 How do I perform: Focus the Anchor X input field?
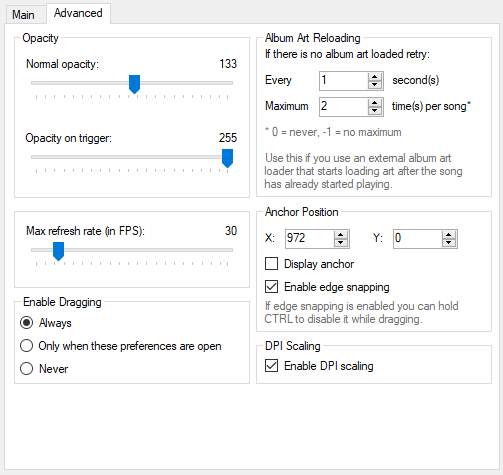coord(310,239)
